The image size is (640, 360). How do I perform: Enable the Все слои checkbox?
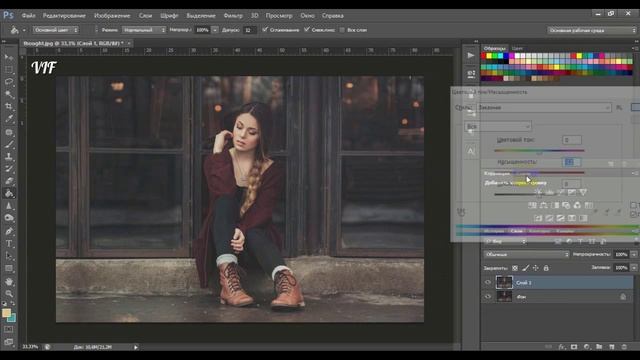[342, 30]
